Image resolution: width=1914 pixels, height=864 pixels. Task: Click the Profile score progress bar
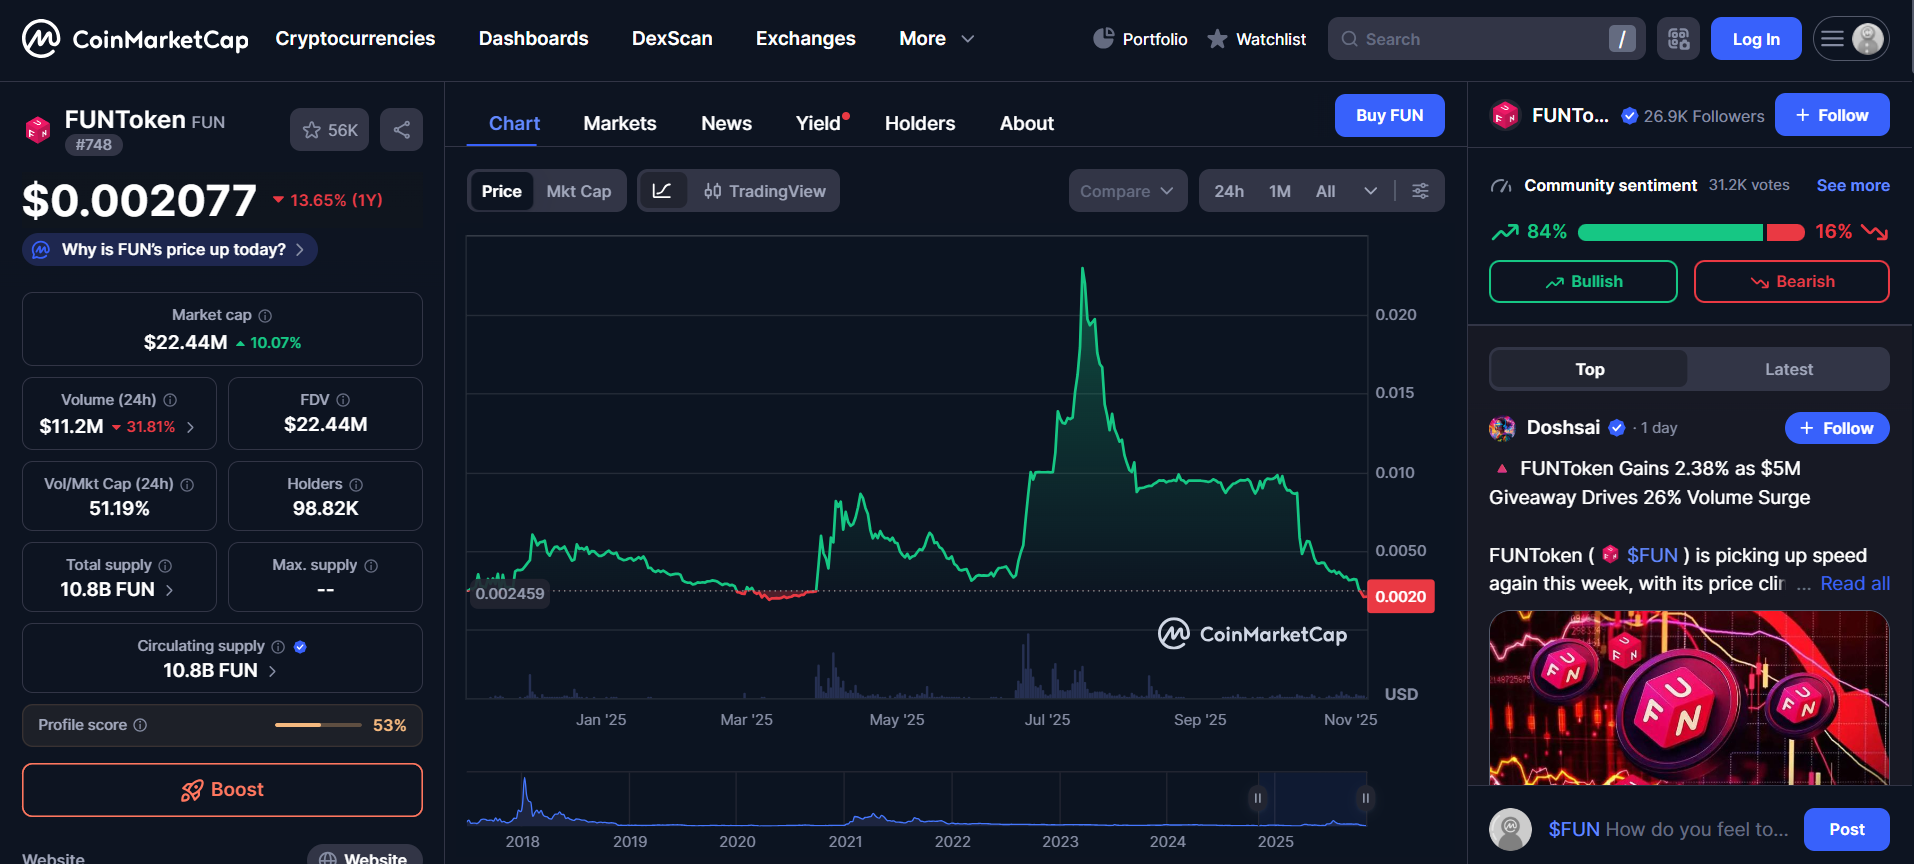click(x=318, y=725)
